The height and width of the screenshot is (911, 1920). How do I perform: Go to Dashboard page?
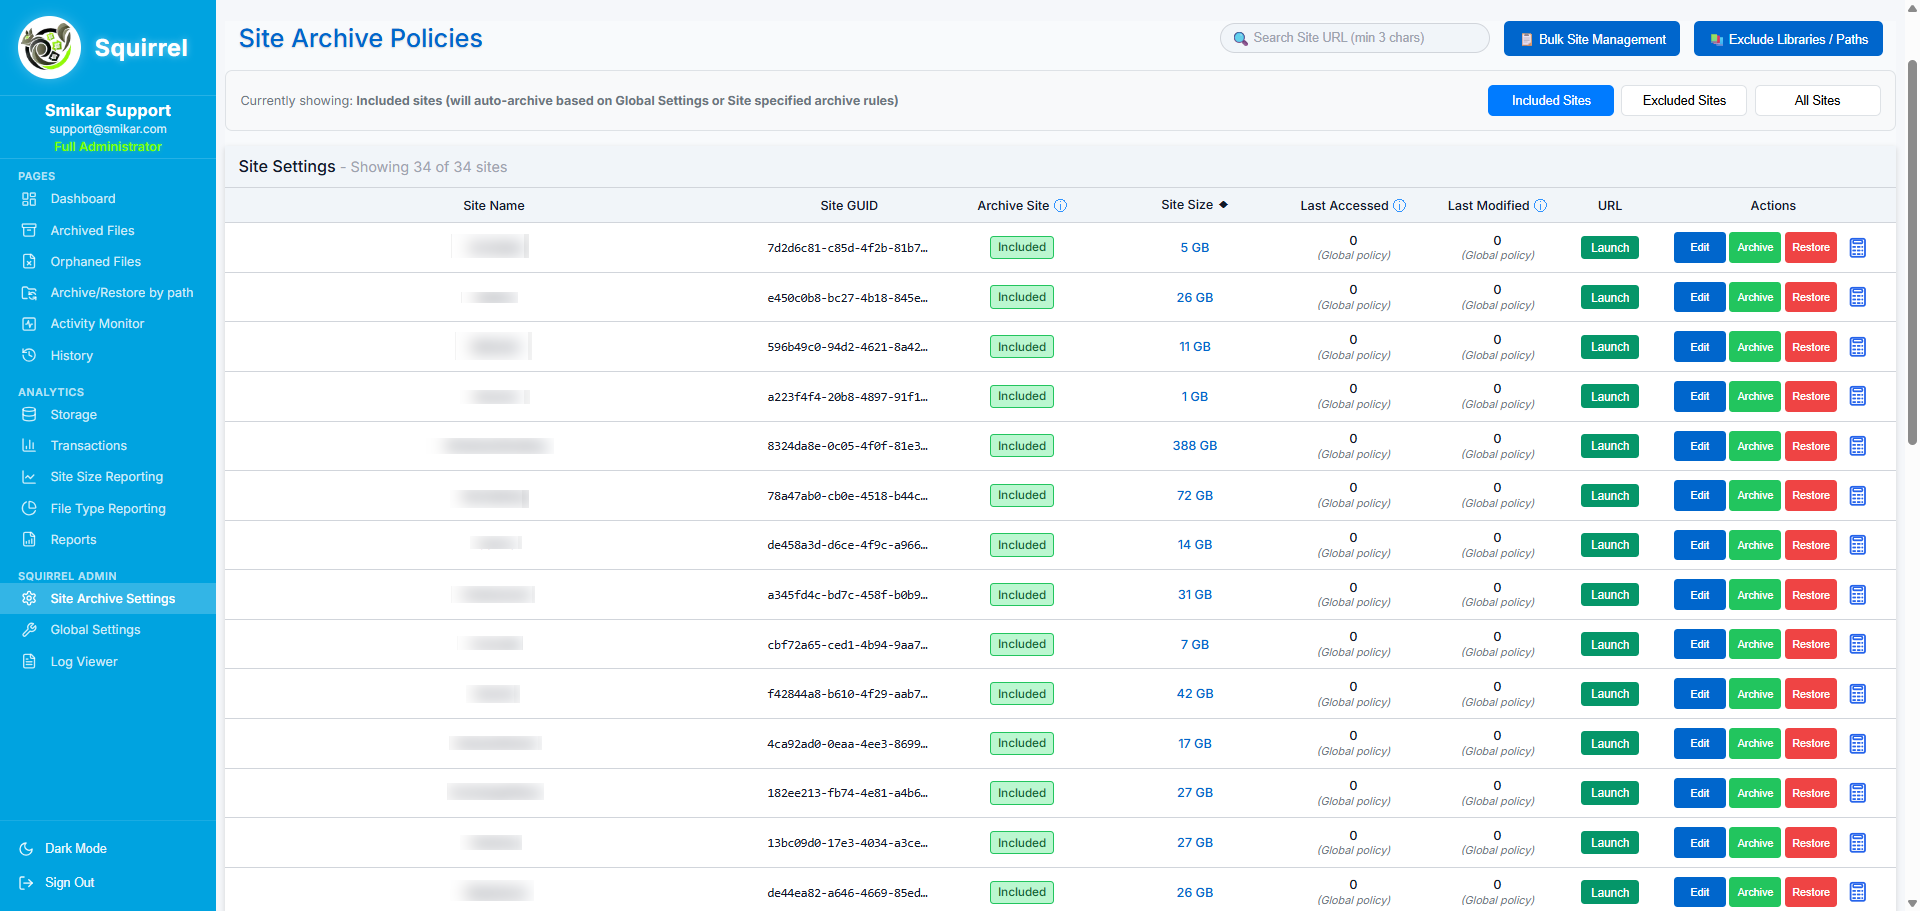pyautogui.click(x=82, y=199)
